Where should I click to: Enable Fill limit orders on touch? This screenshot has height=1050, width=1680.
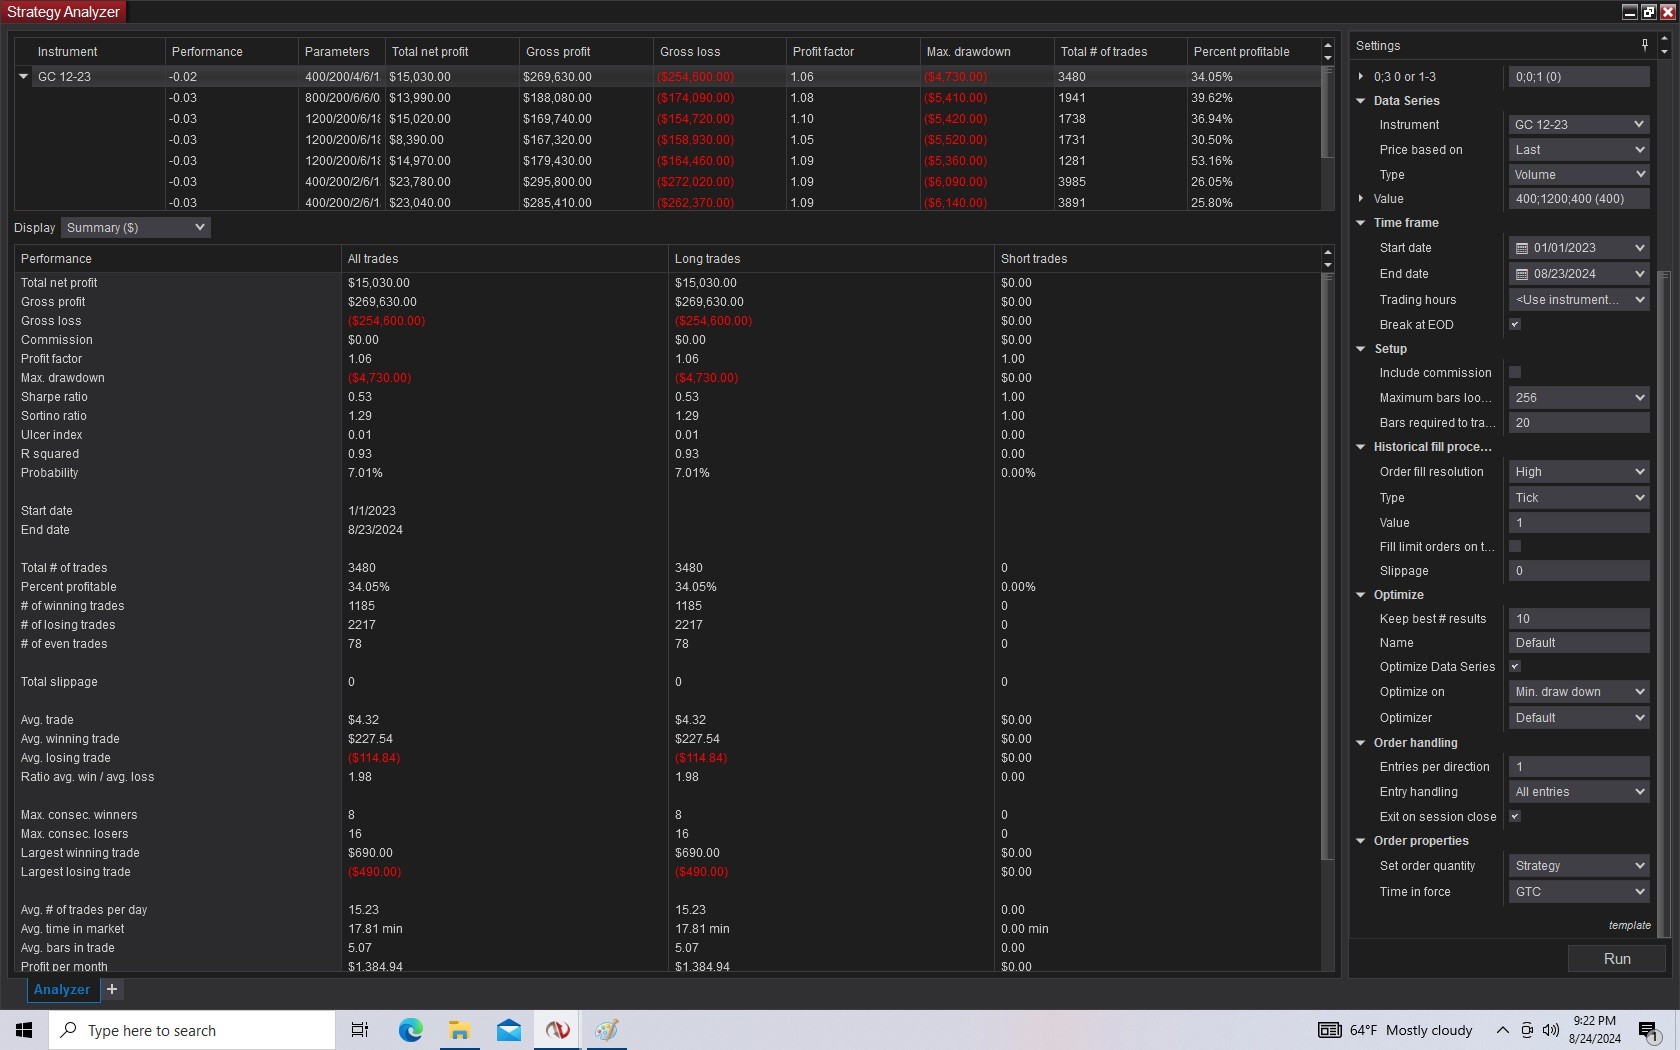1515,546
